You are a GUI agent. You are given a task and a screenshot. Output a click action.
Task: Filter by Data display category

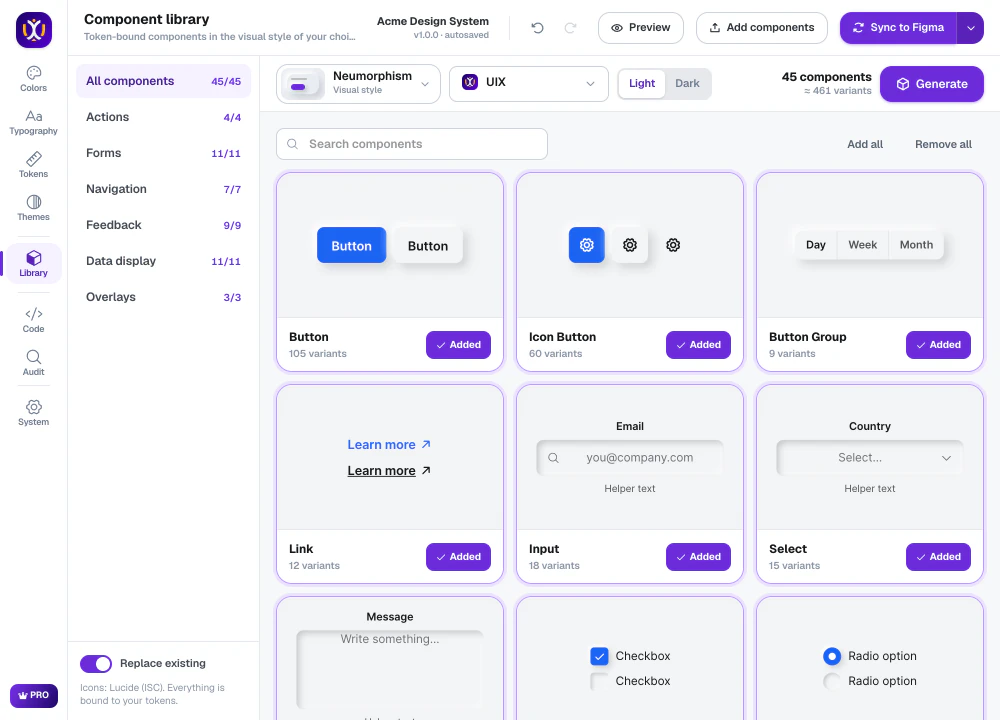(x=163, y=261)
